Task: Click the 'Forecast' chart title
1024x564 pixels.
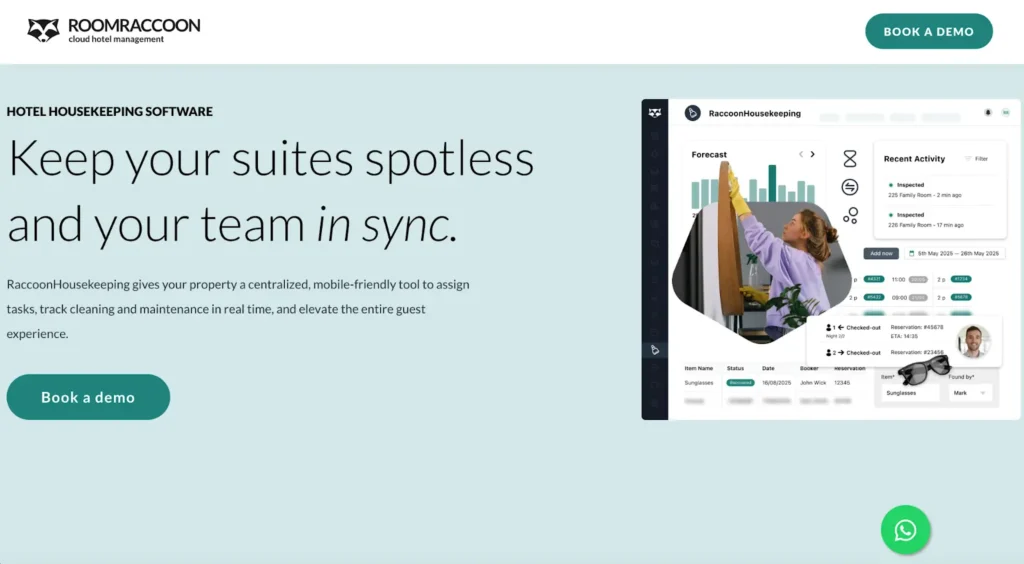Action: pyautogui.click(x=709, y=155)
